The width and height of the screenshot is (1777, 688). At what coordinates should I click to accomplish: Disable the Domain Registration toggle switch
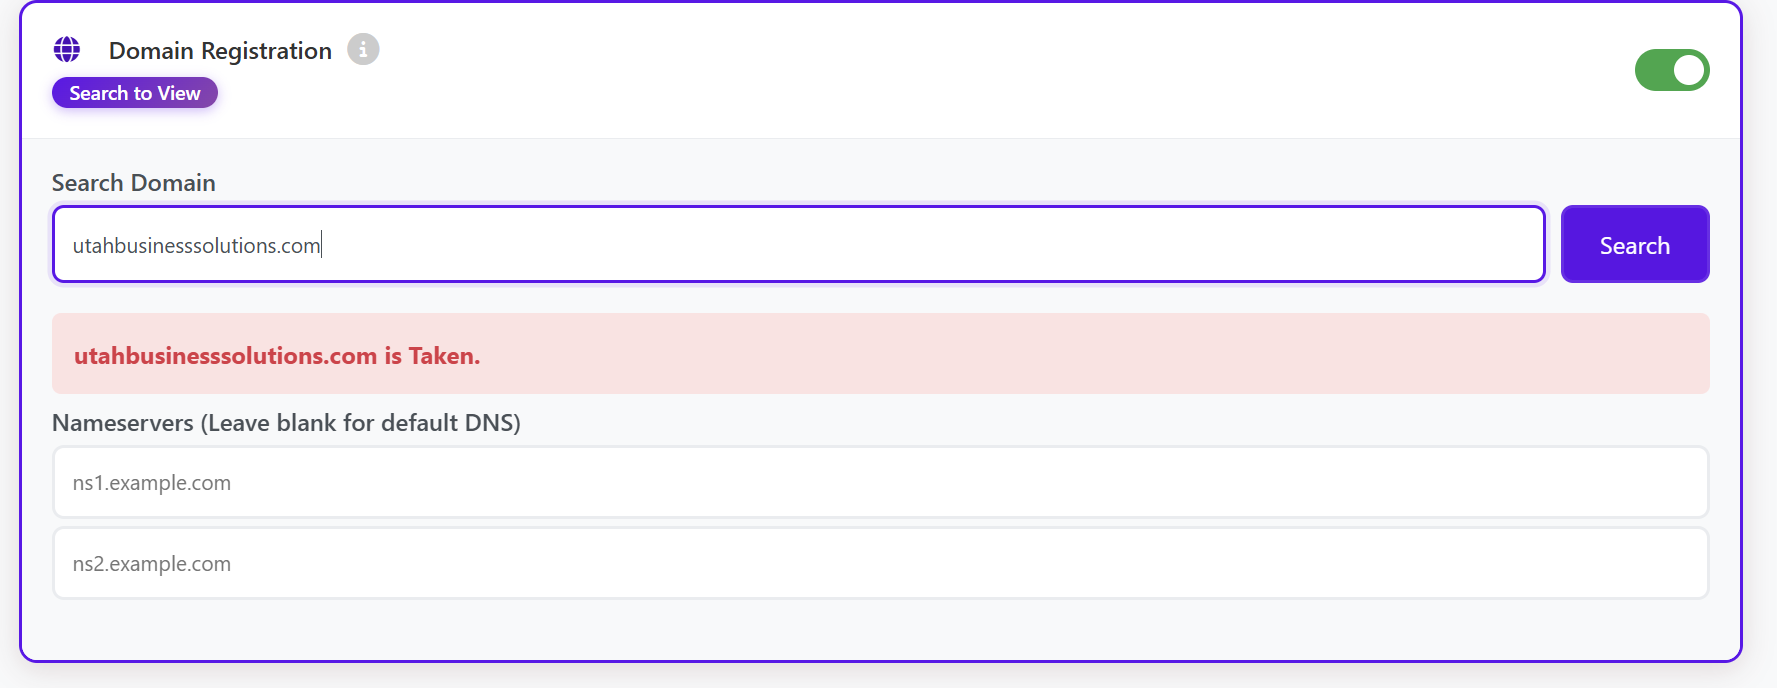[x=1671, y=70]
